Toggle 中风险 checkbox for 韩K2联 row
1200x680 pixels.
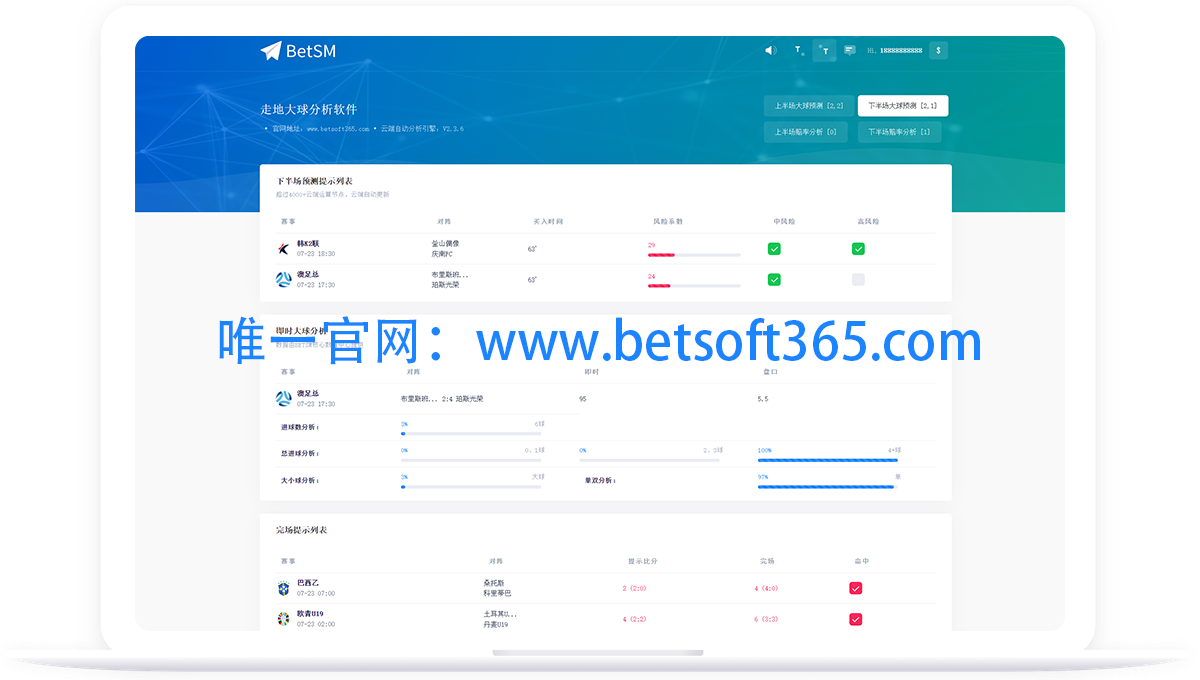774,249
